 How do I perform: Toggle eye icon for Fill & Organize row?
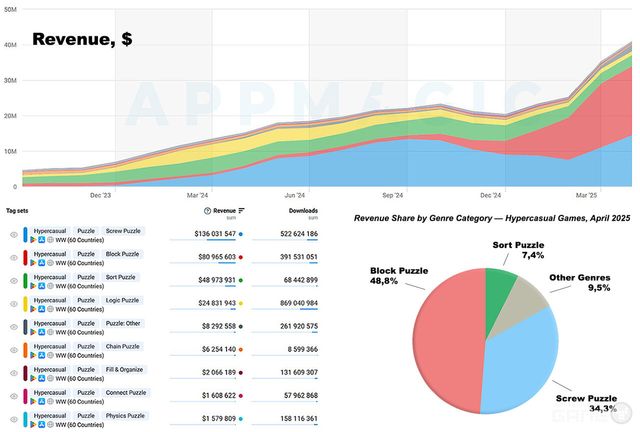14,374
